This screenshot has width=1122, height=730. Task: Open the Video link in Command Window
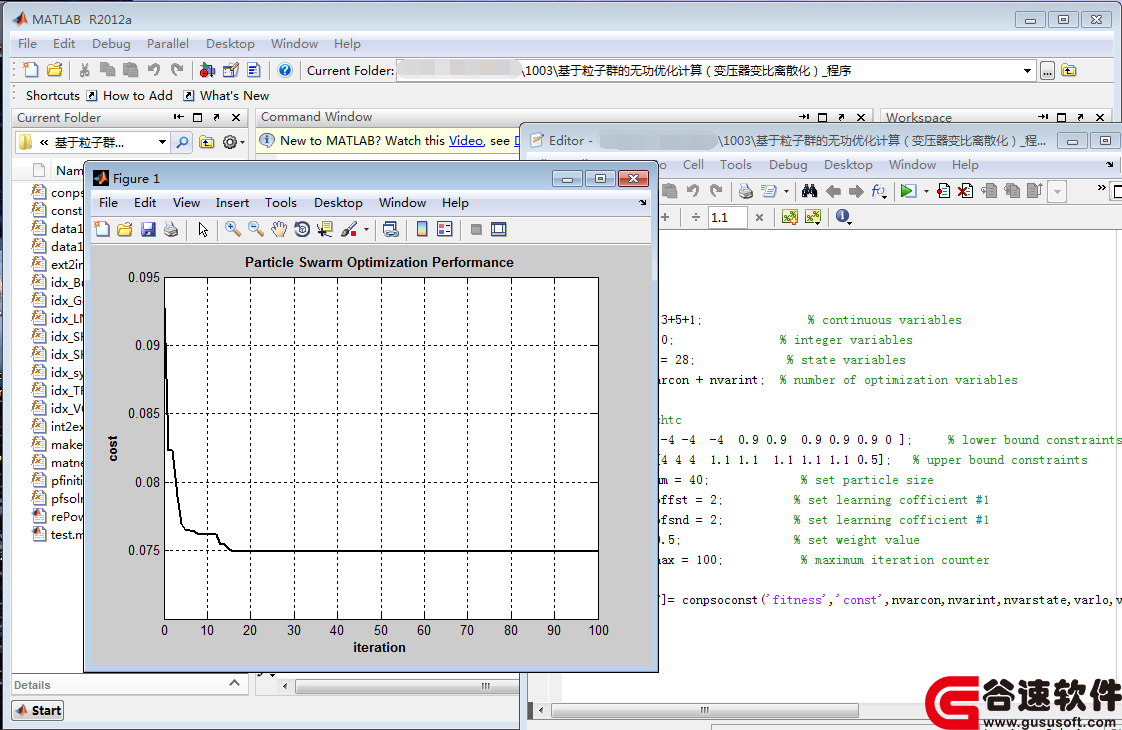466,140
